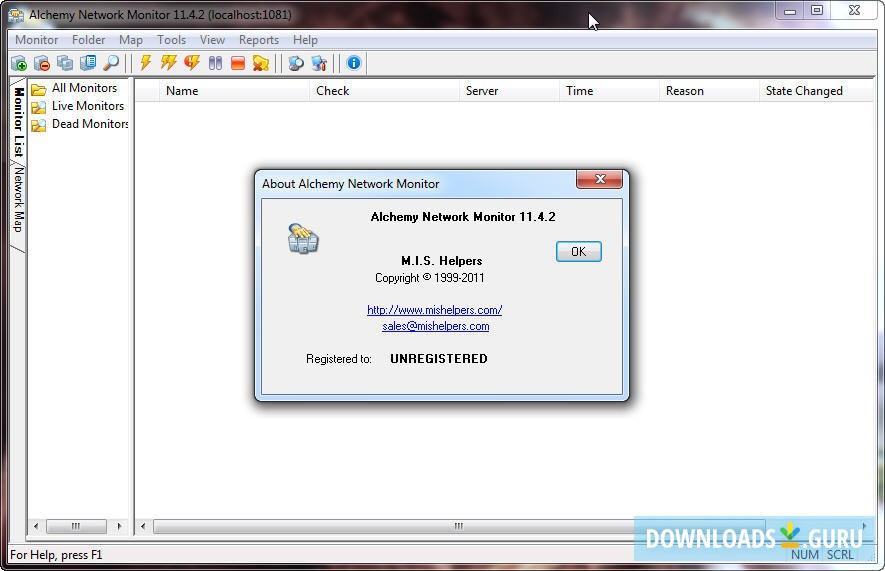This screenshot has width=885, height=571.
Task: Open the Folder menu
Action: (x=89, y=40)
